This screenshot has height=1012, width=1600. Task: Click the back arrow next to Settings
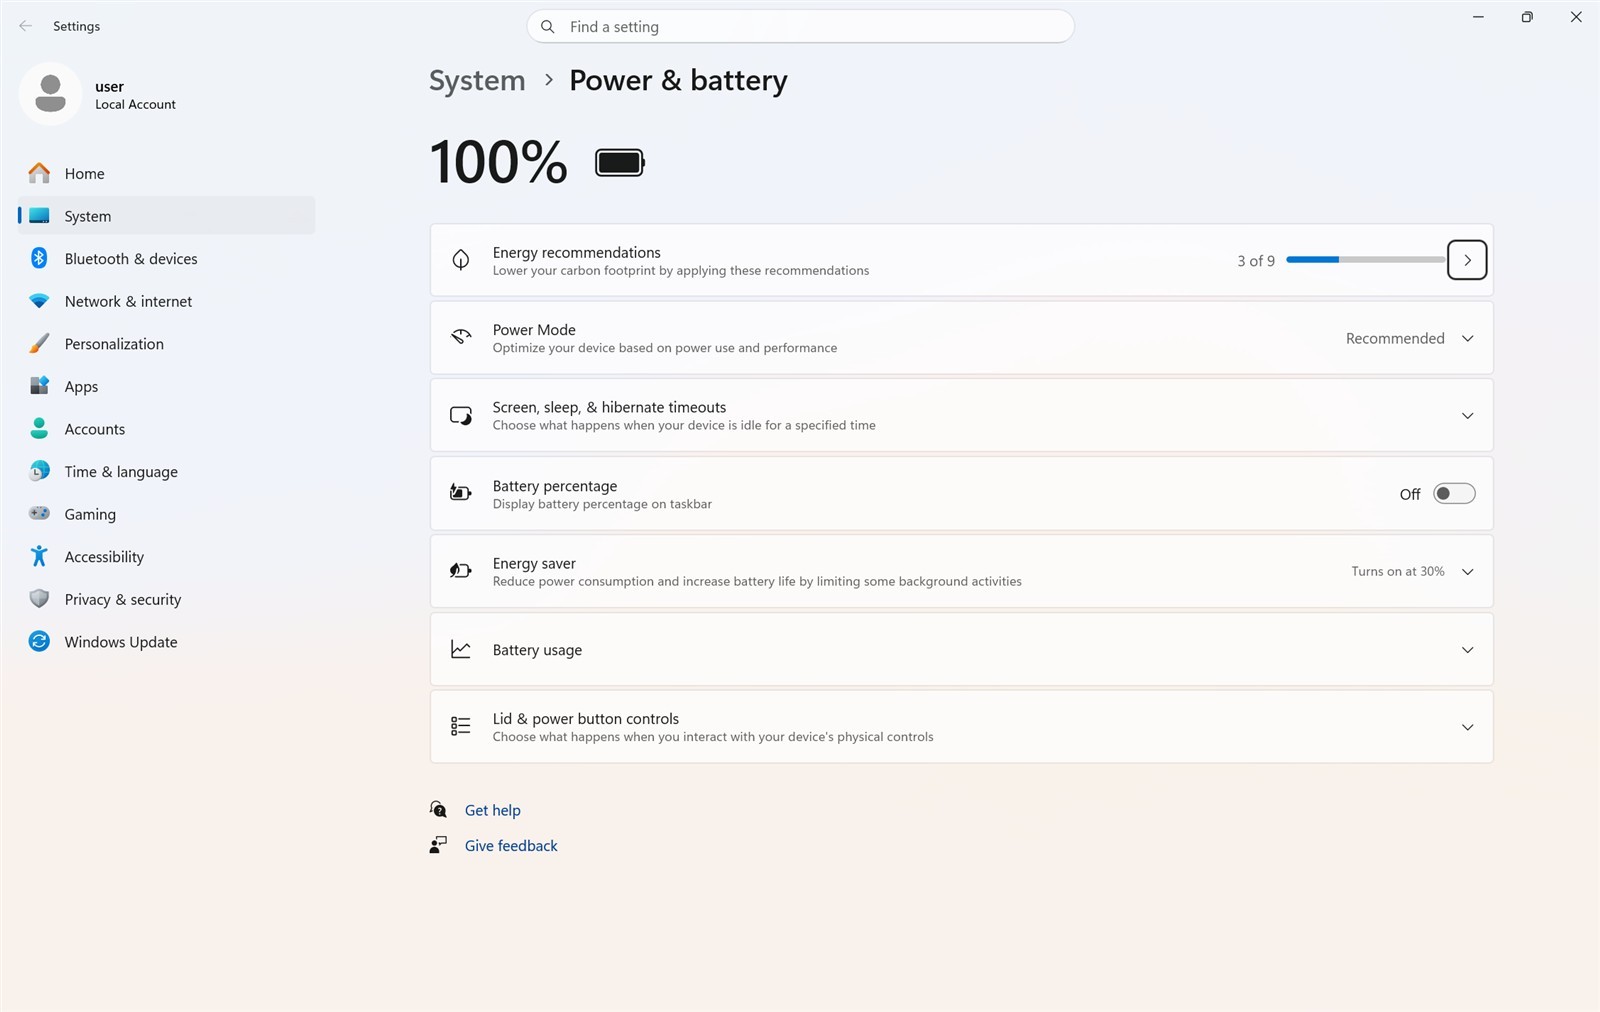click(26, 26)
